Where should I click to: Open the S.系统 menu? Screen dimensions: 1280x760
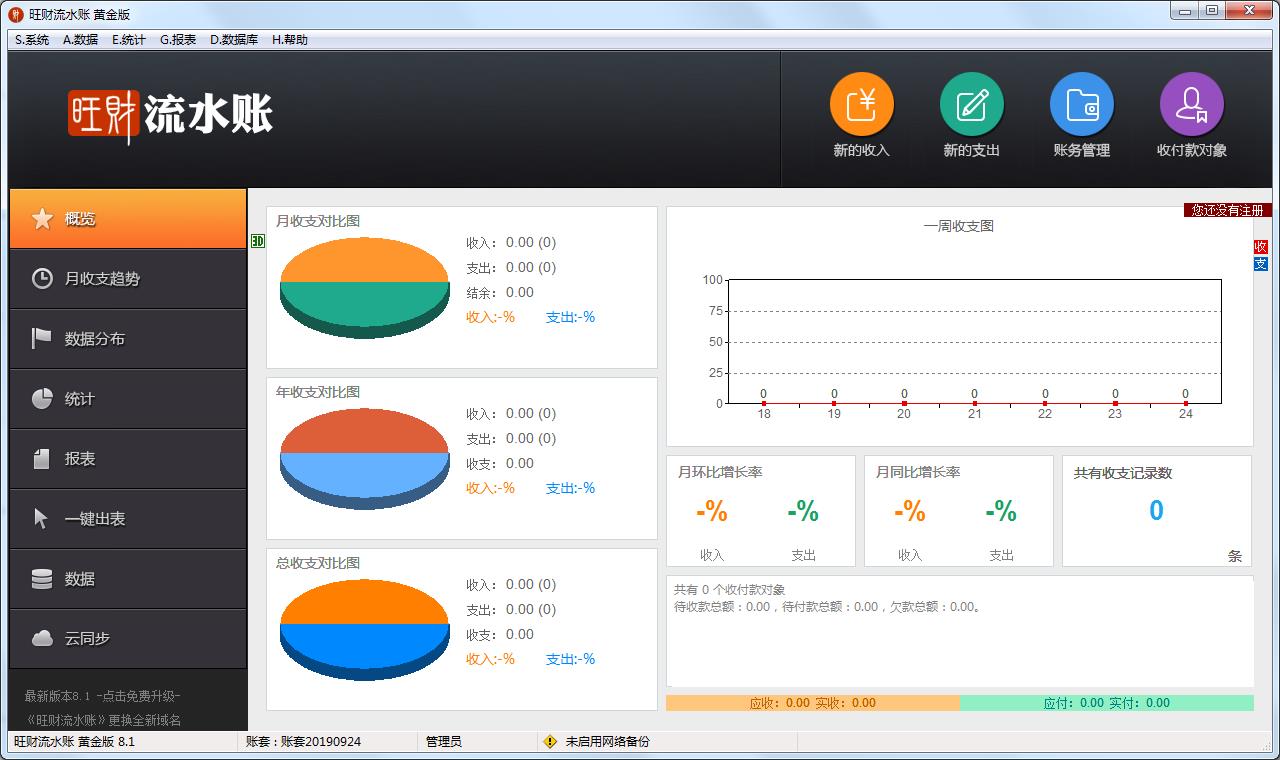32,40
